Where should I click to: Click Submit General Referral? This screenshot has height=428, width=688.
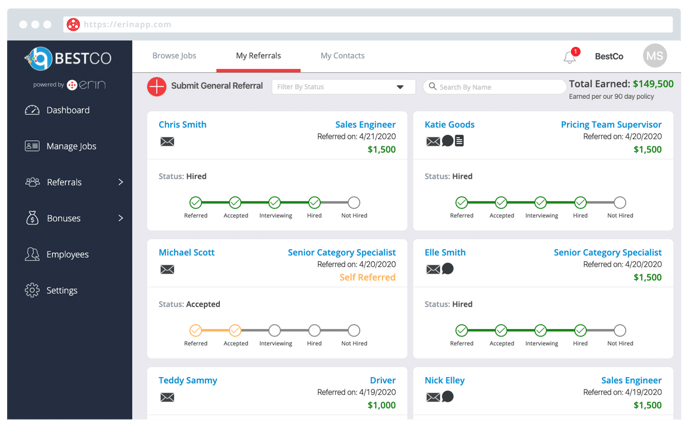tap(217, 86)
